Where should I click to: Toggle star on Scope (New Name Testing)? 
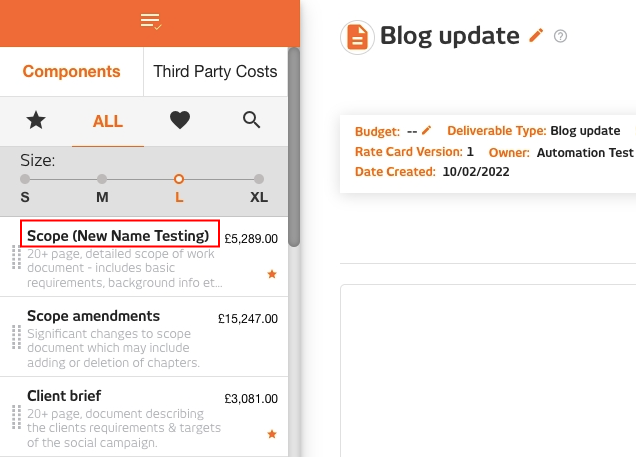(x=272, y=274)
